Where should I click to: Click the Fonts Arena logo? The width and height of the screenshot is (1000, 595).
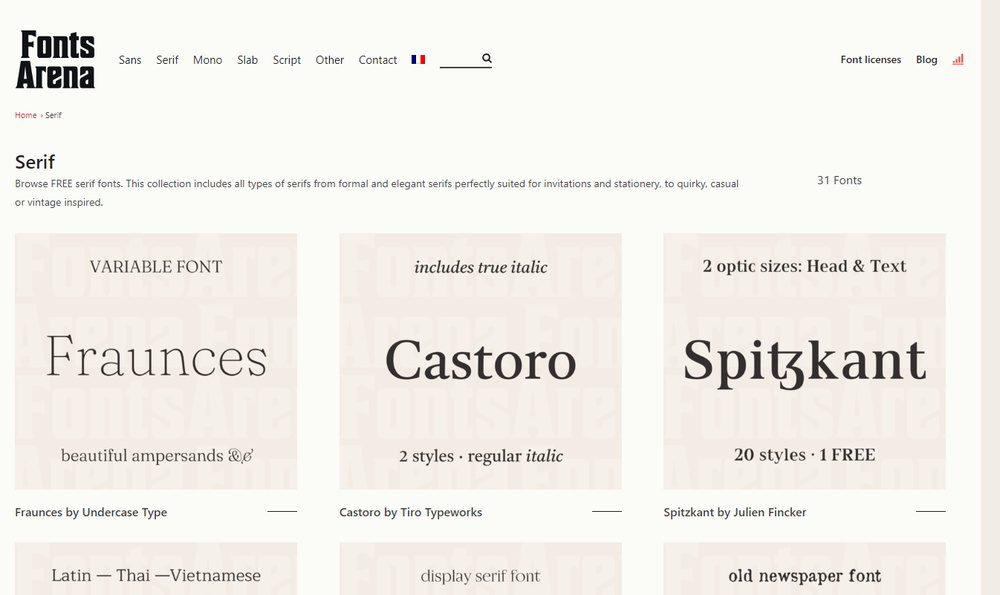(x=55, y=59)
